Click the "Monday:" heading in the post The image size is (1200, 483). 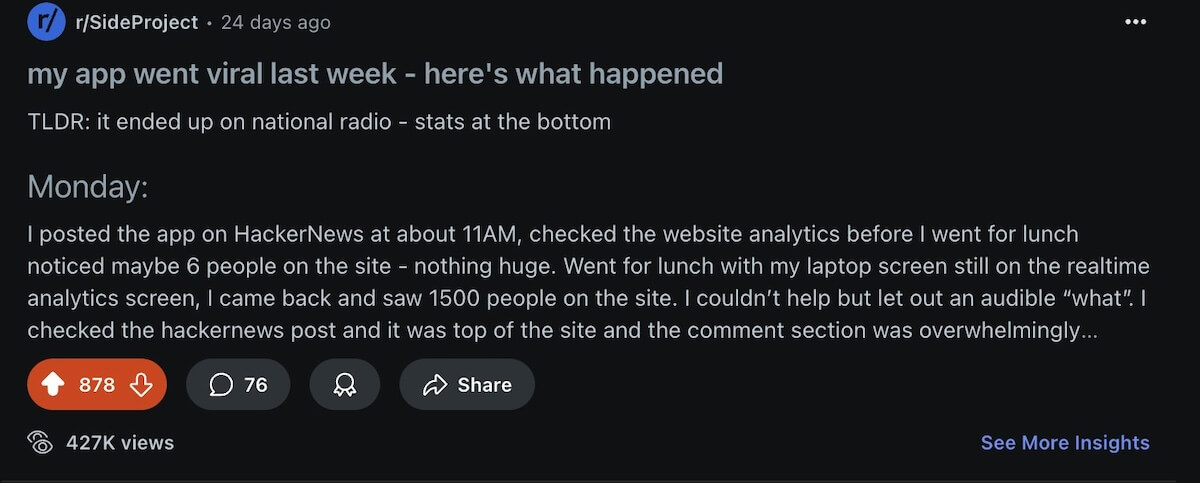coord(87,187)
